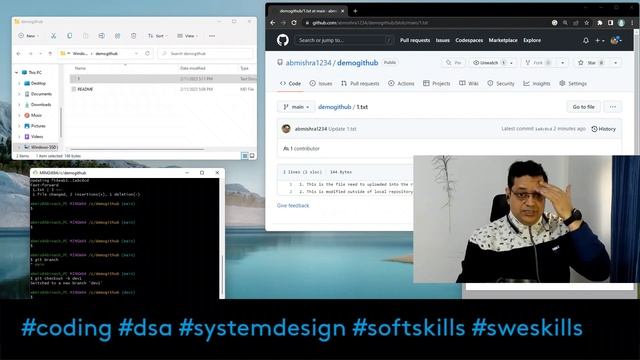Screen dimensions: 640x360
Task: Open the Sort dropdown in File Explorer
Action: [157, 36]
